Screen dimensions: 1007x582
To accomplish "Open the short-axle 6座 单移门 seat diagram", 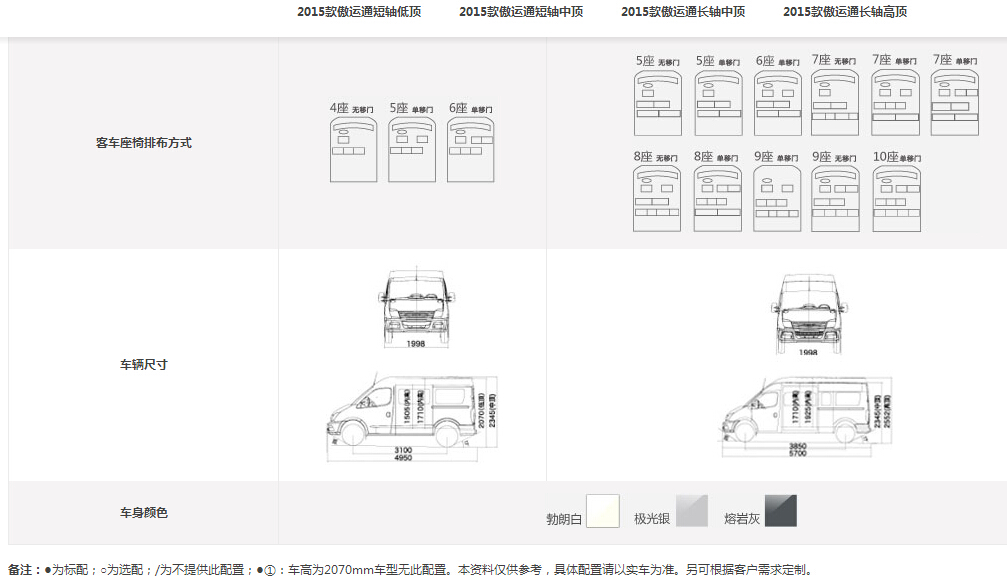I will [x=471, y=149].
